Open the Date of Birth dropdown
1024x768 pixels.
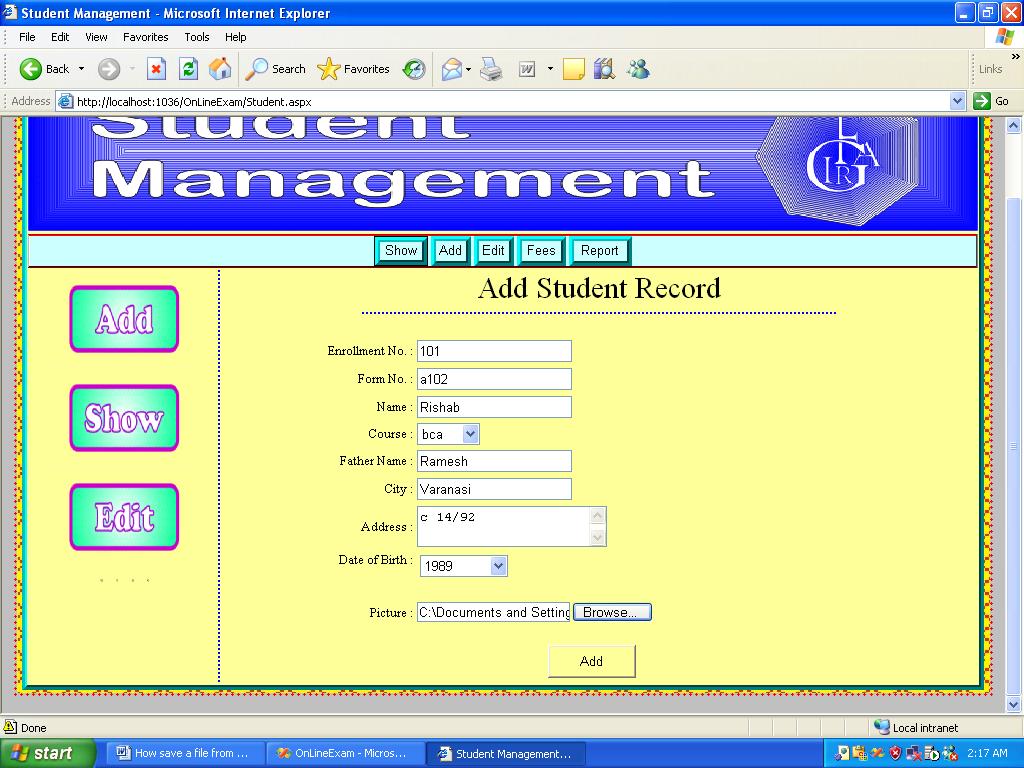click(498, 565)
